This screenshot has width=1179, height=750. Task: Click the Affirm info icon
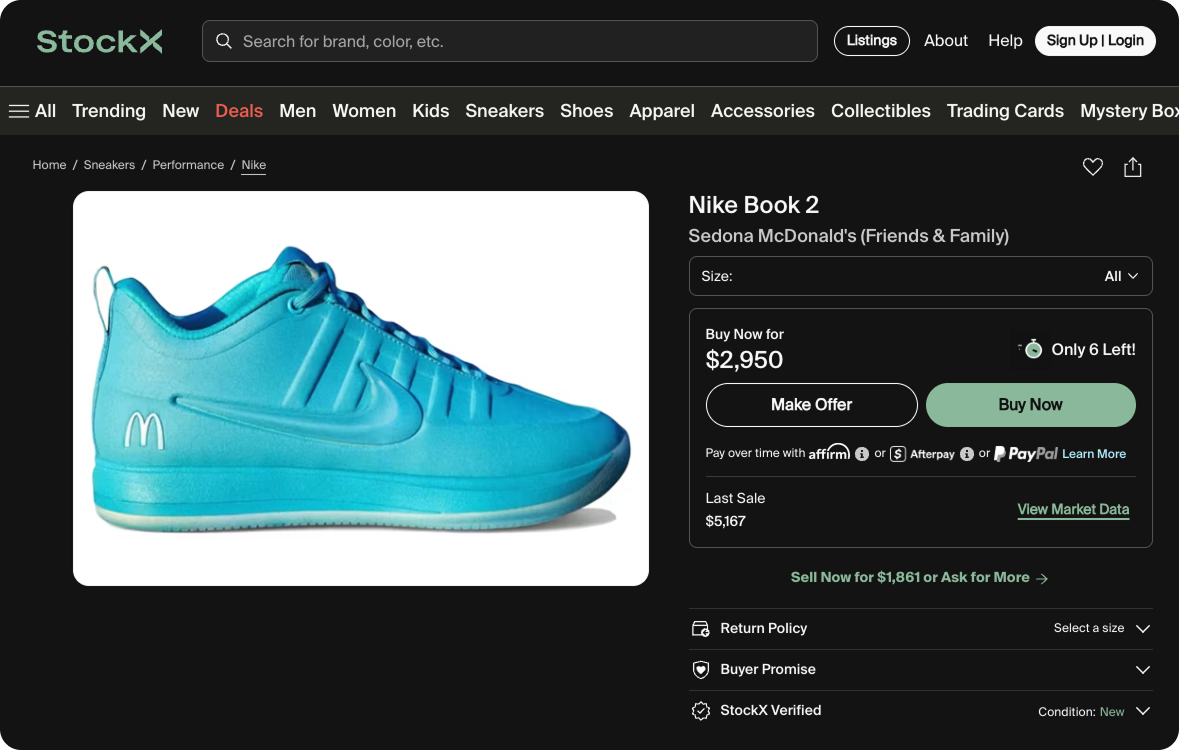tap(862, 454)
